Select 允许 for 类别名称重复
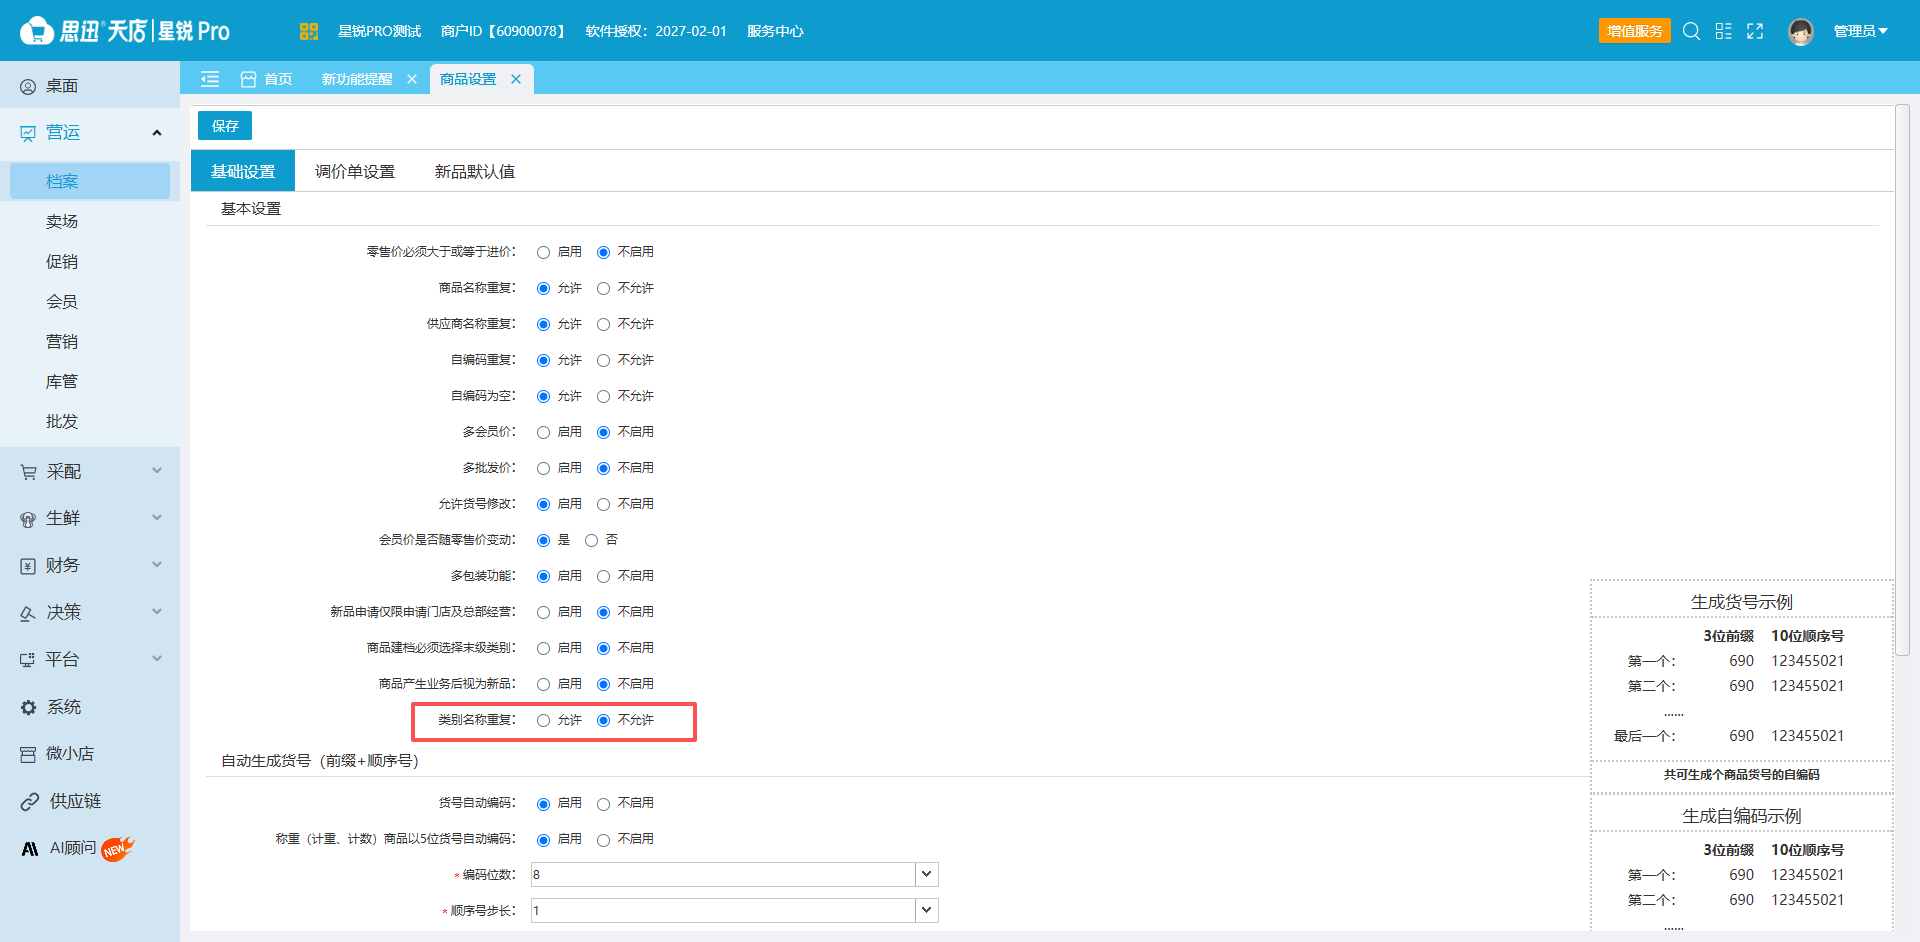 tap(543, 720)
